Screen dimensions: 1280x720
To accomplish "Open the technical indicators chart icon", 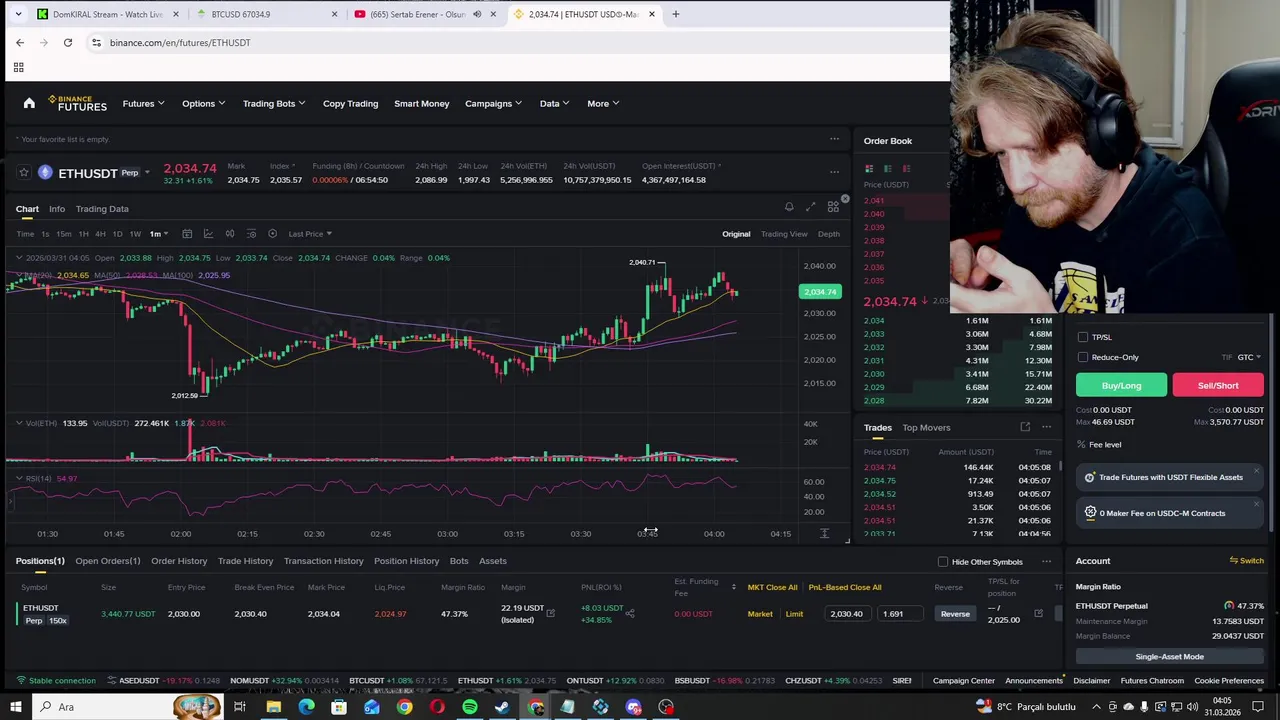I will [208, 234].
